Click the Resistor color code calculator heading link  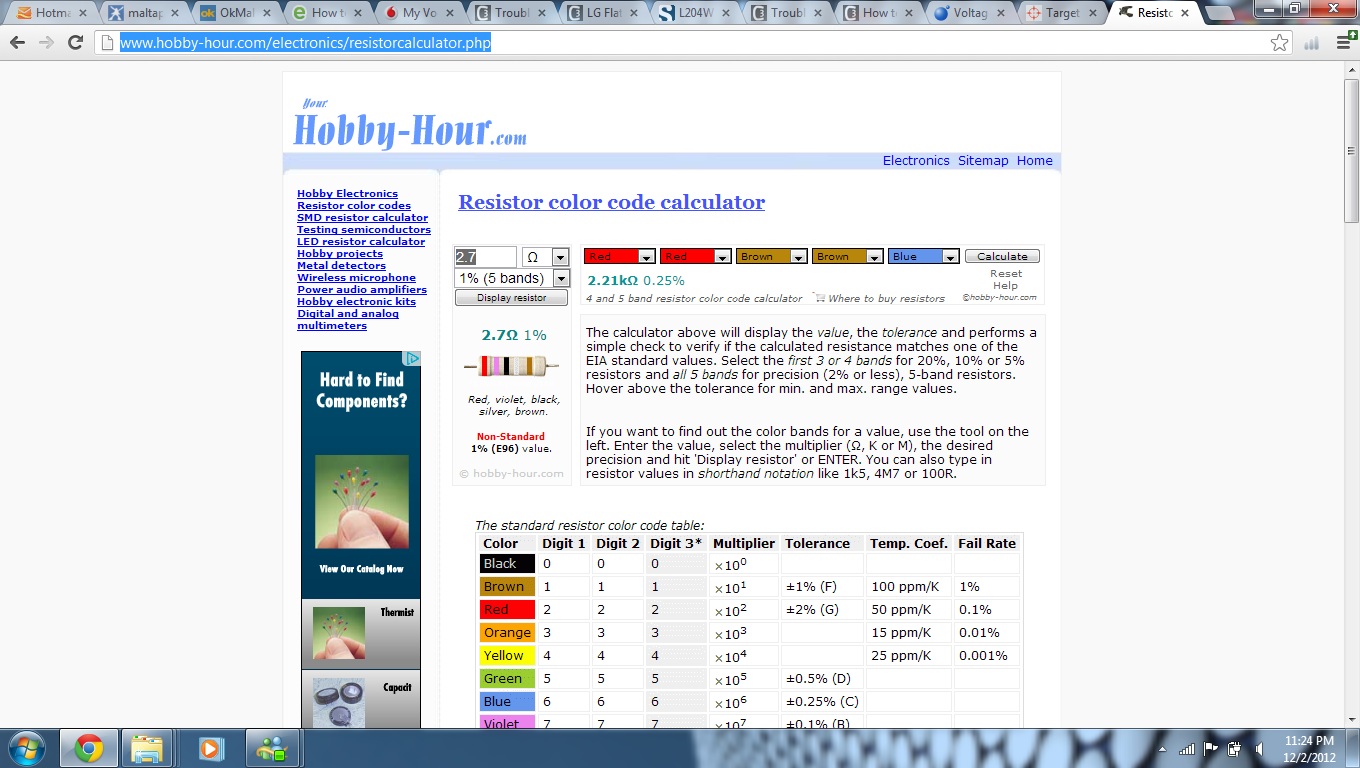(611, 202)
